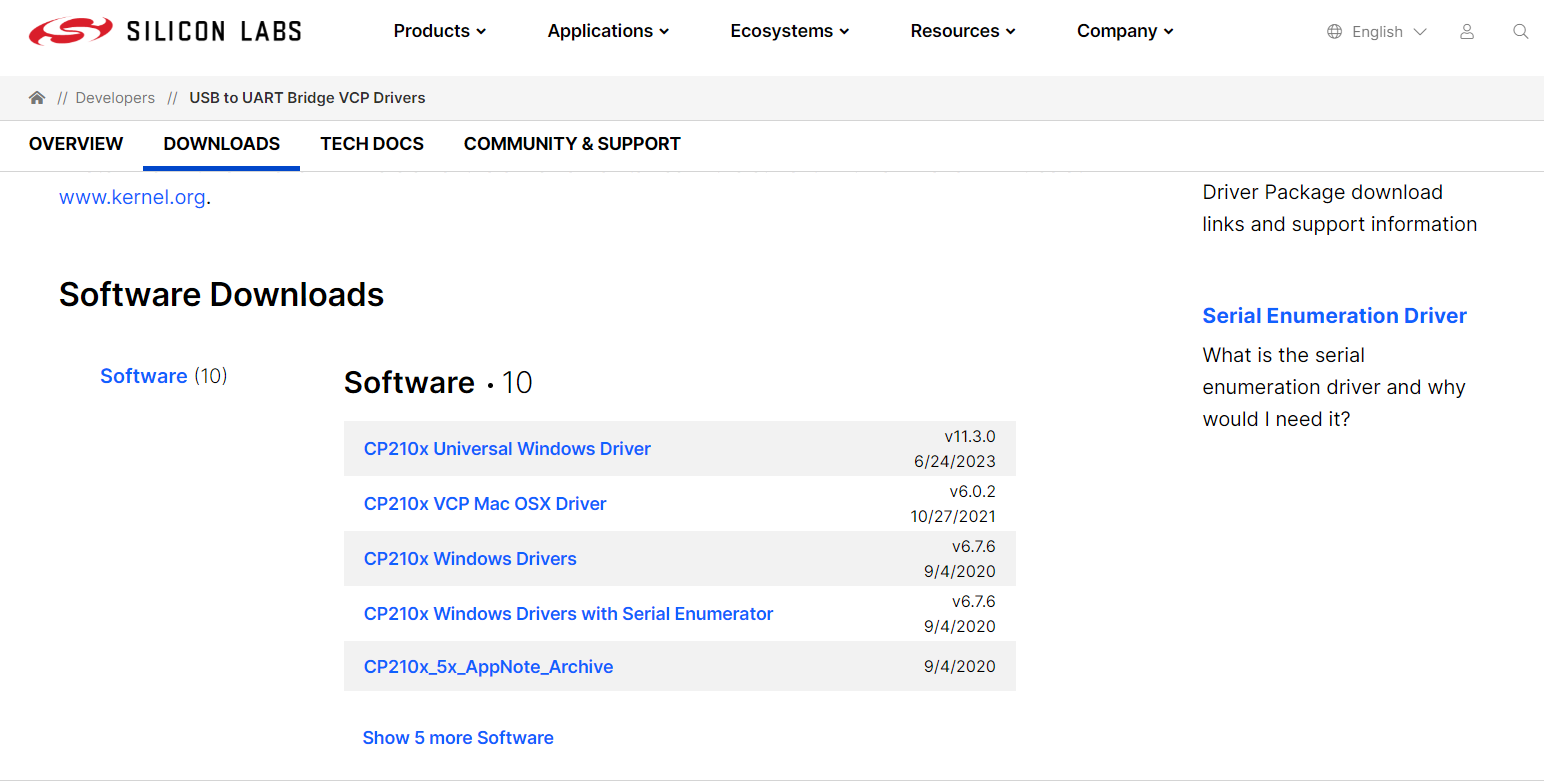Open the www.kernel.org link
This screenshot has width=1544, height=784.
pos(132,197)
